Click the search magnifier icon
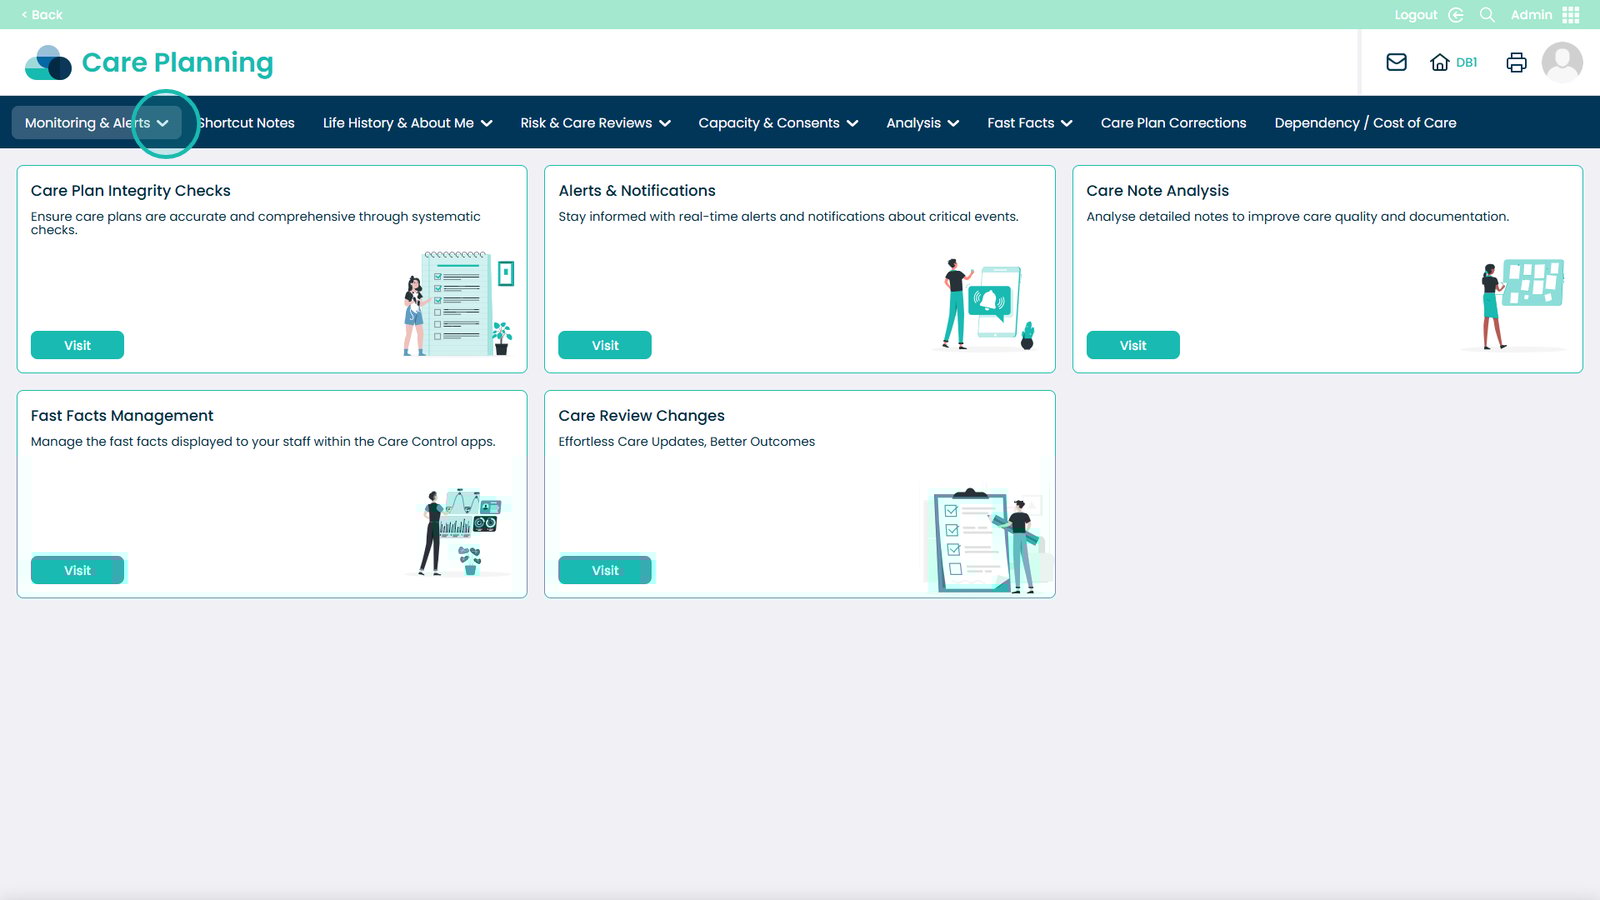1600x900 pixels. pyautogui.click(x=1487, y=15)
